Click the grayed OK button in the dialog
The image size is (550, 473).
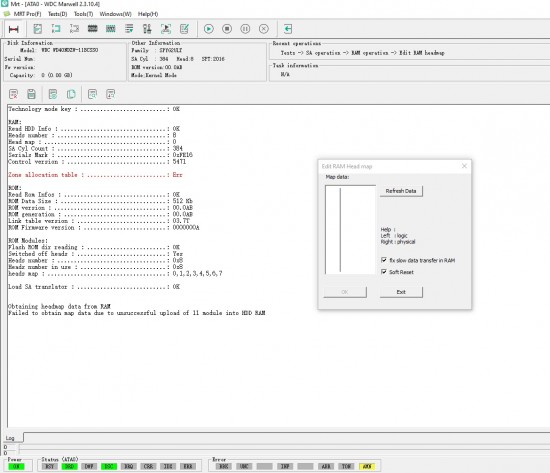click(x=345, y=292)
